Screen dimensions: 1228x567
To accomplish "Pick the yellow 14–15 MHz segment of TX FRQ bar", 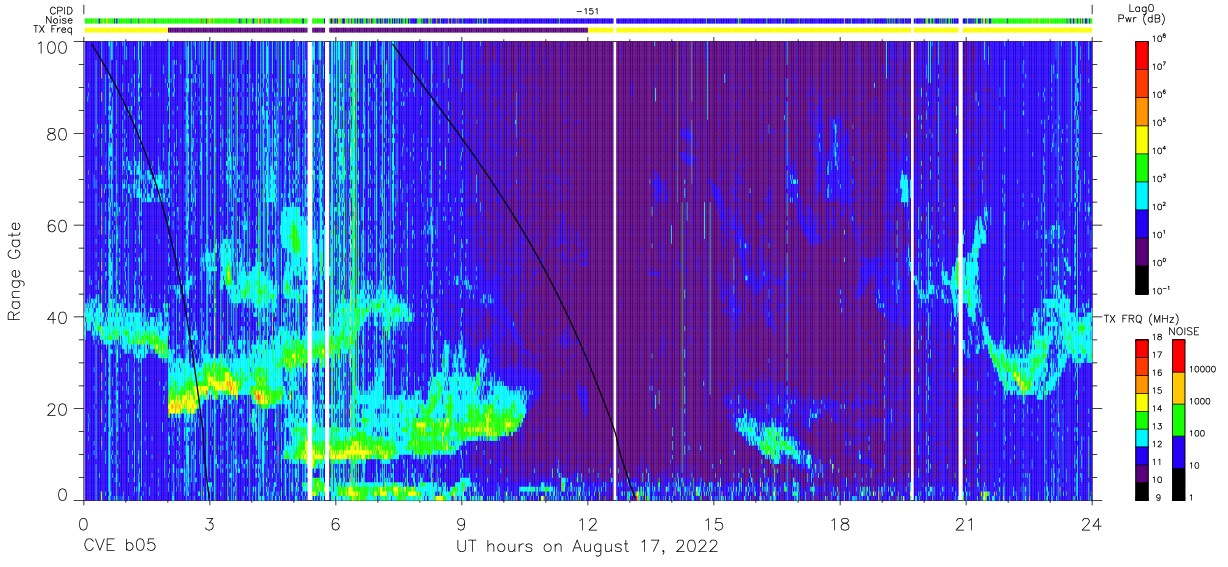I will 1142,401.
